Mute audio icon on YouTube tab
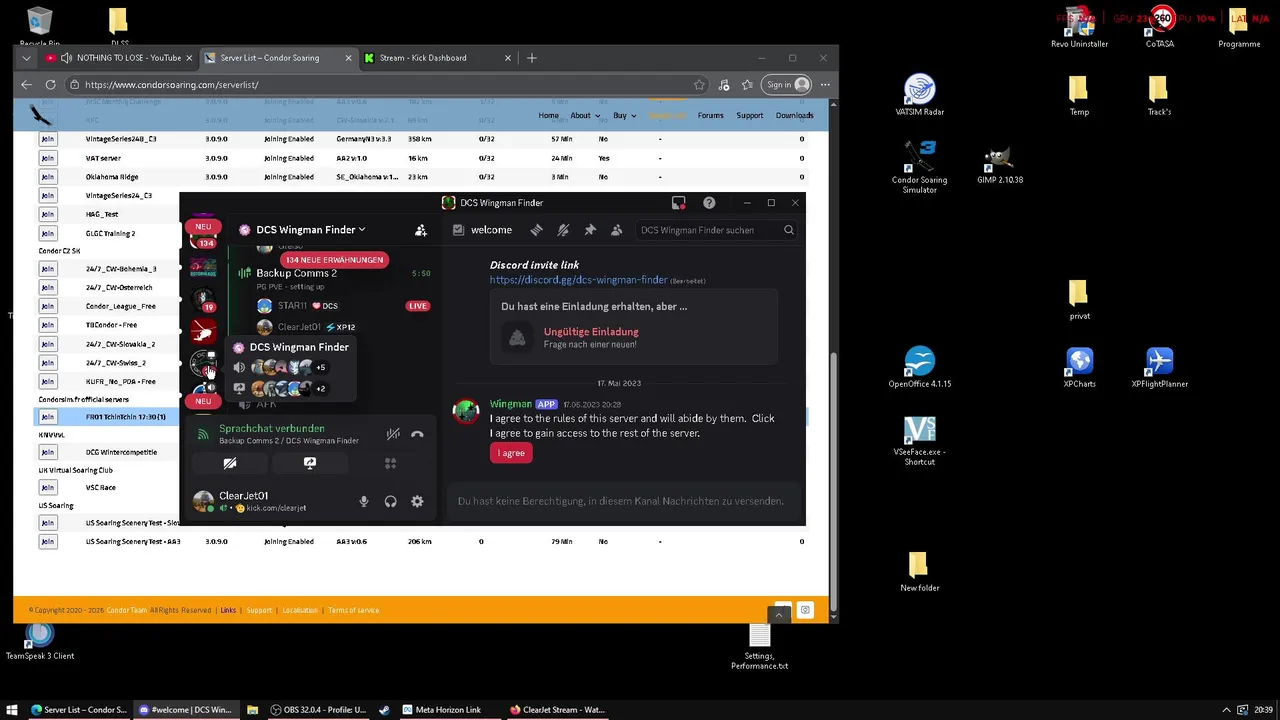The height and width of the screenshot is (720, 1280). (66, 58)
